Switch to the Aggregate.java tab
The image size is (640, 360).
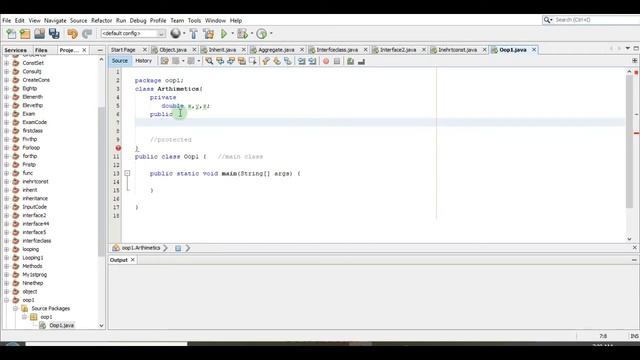click(276, 50)
